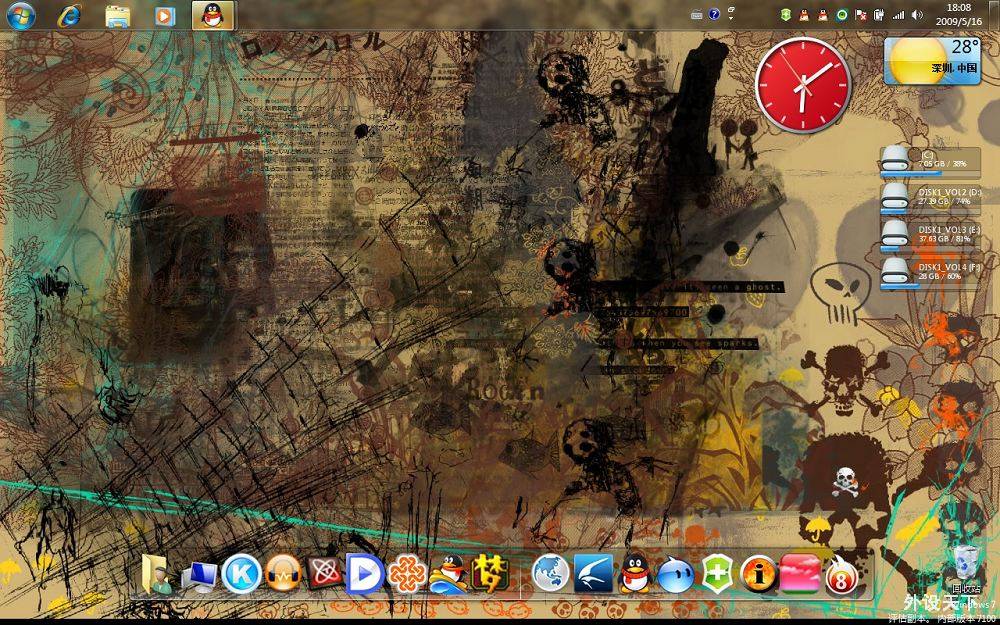Open the orange info icon in dock
The width and height of the screenshot is (1000, 625).
759,574
